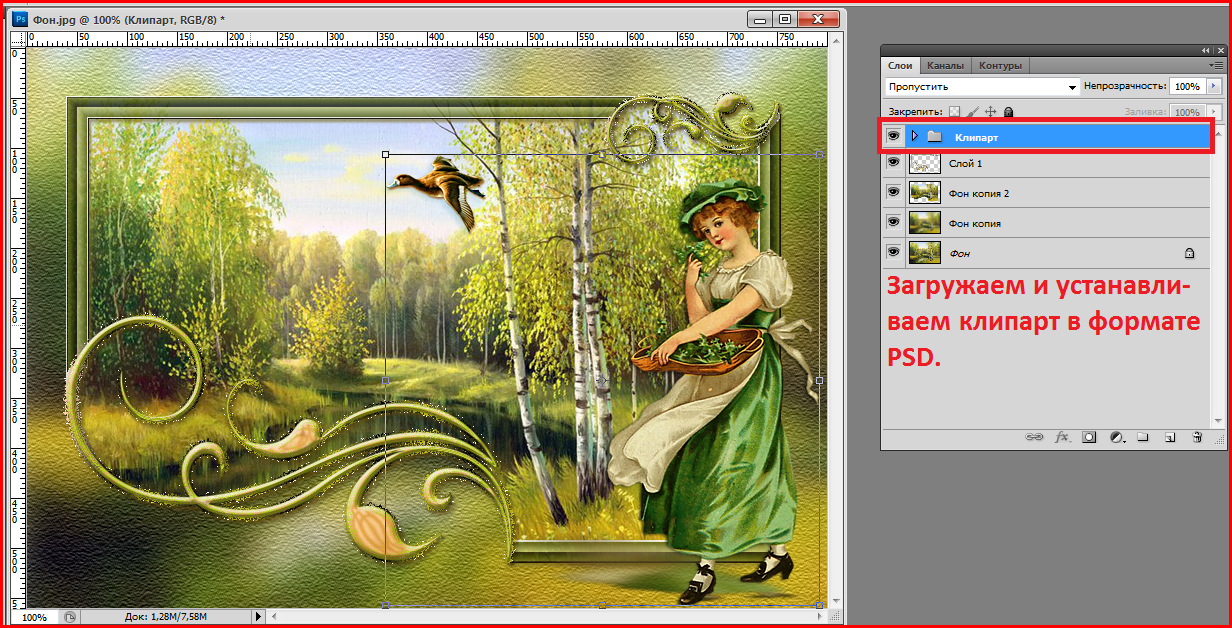This screenshot has height=628, width=1232.
Task: Hide the Клипарт group
Action: [893, 135]
